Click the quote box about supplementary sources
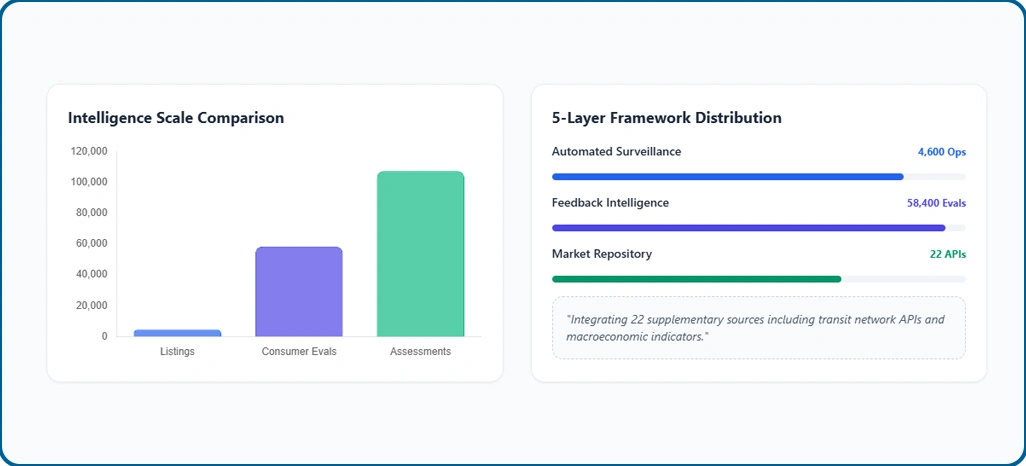The width and height of the screenshot is (1026, 466). point(758,328)
